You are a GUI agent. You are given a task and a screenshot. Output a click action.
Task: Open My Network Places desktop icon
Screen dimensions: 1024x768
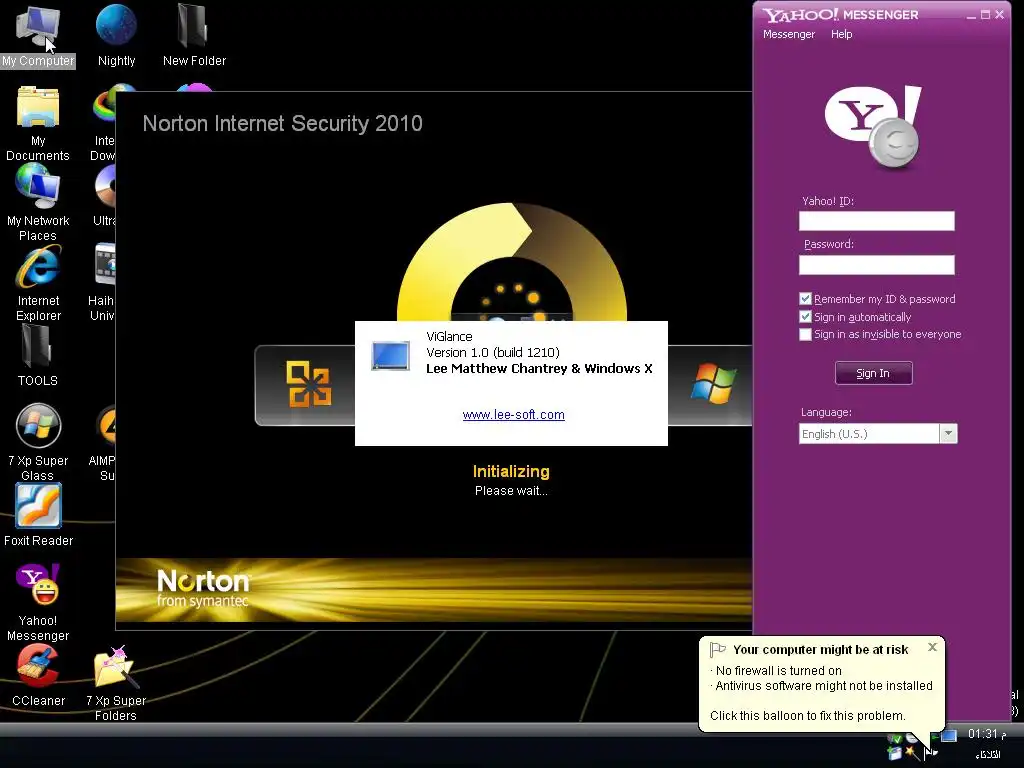[x=38, y=202]
